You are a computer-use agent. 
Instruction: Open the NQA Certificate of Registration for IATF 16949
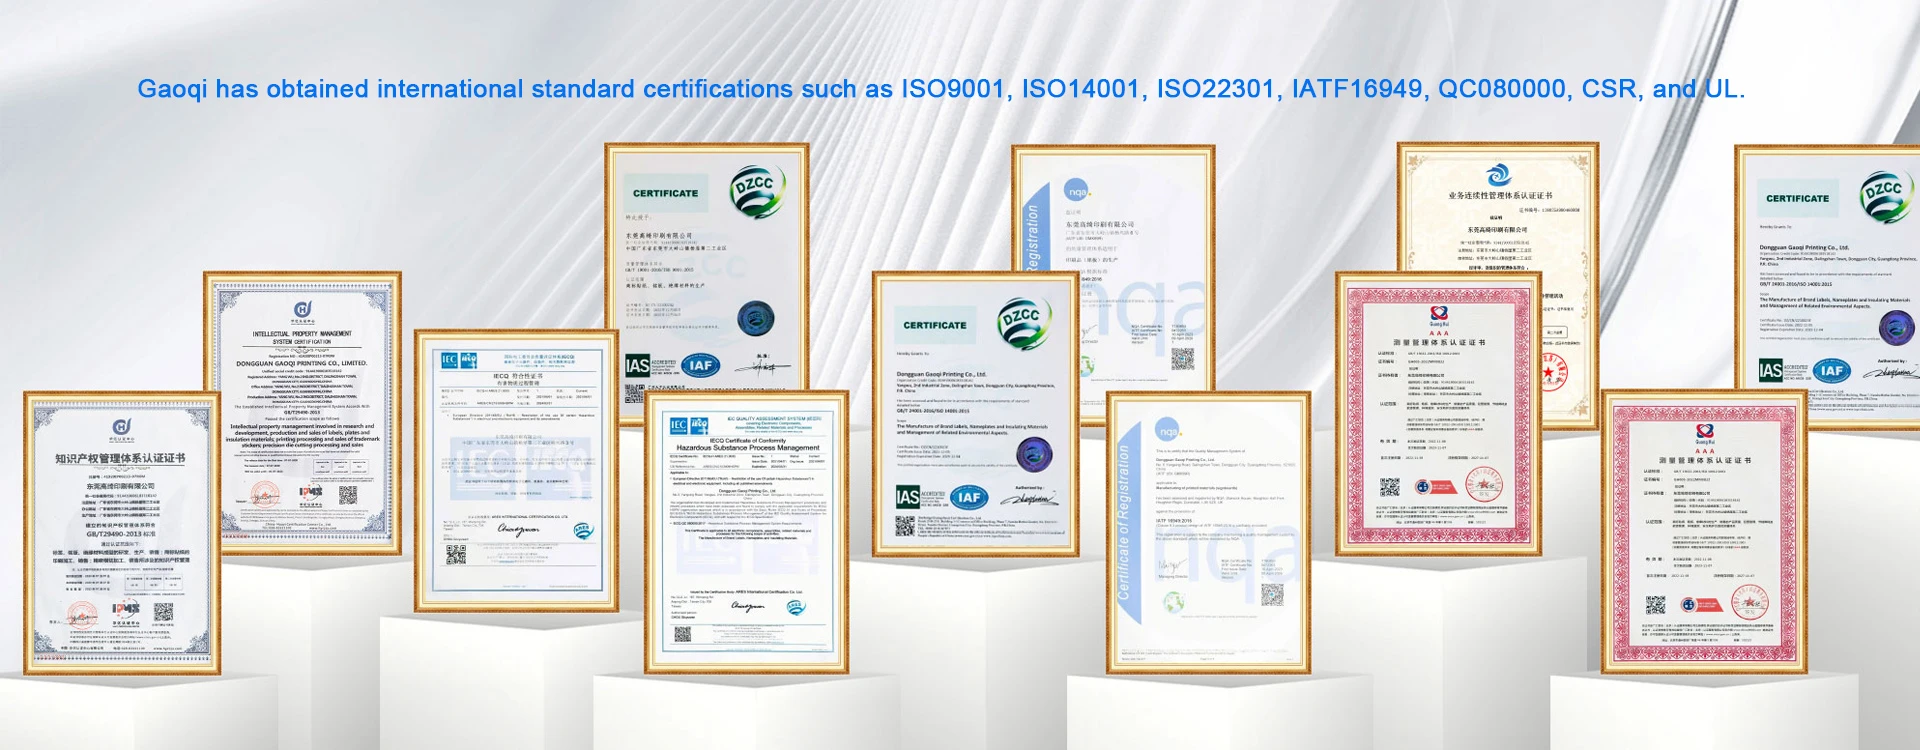click(x=1208, y=533)
